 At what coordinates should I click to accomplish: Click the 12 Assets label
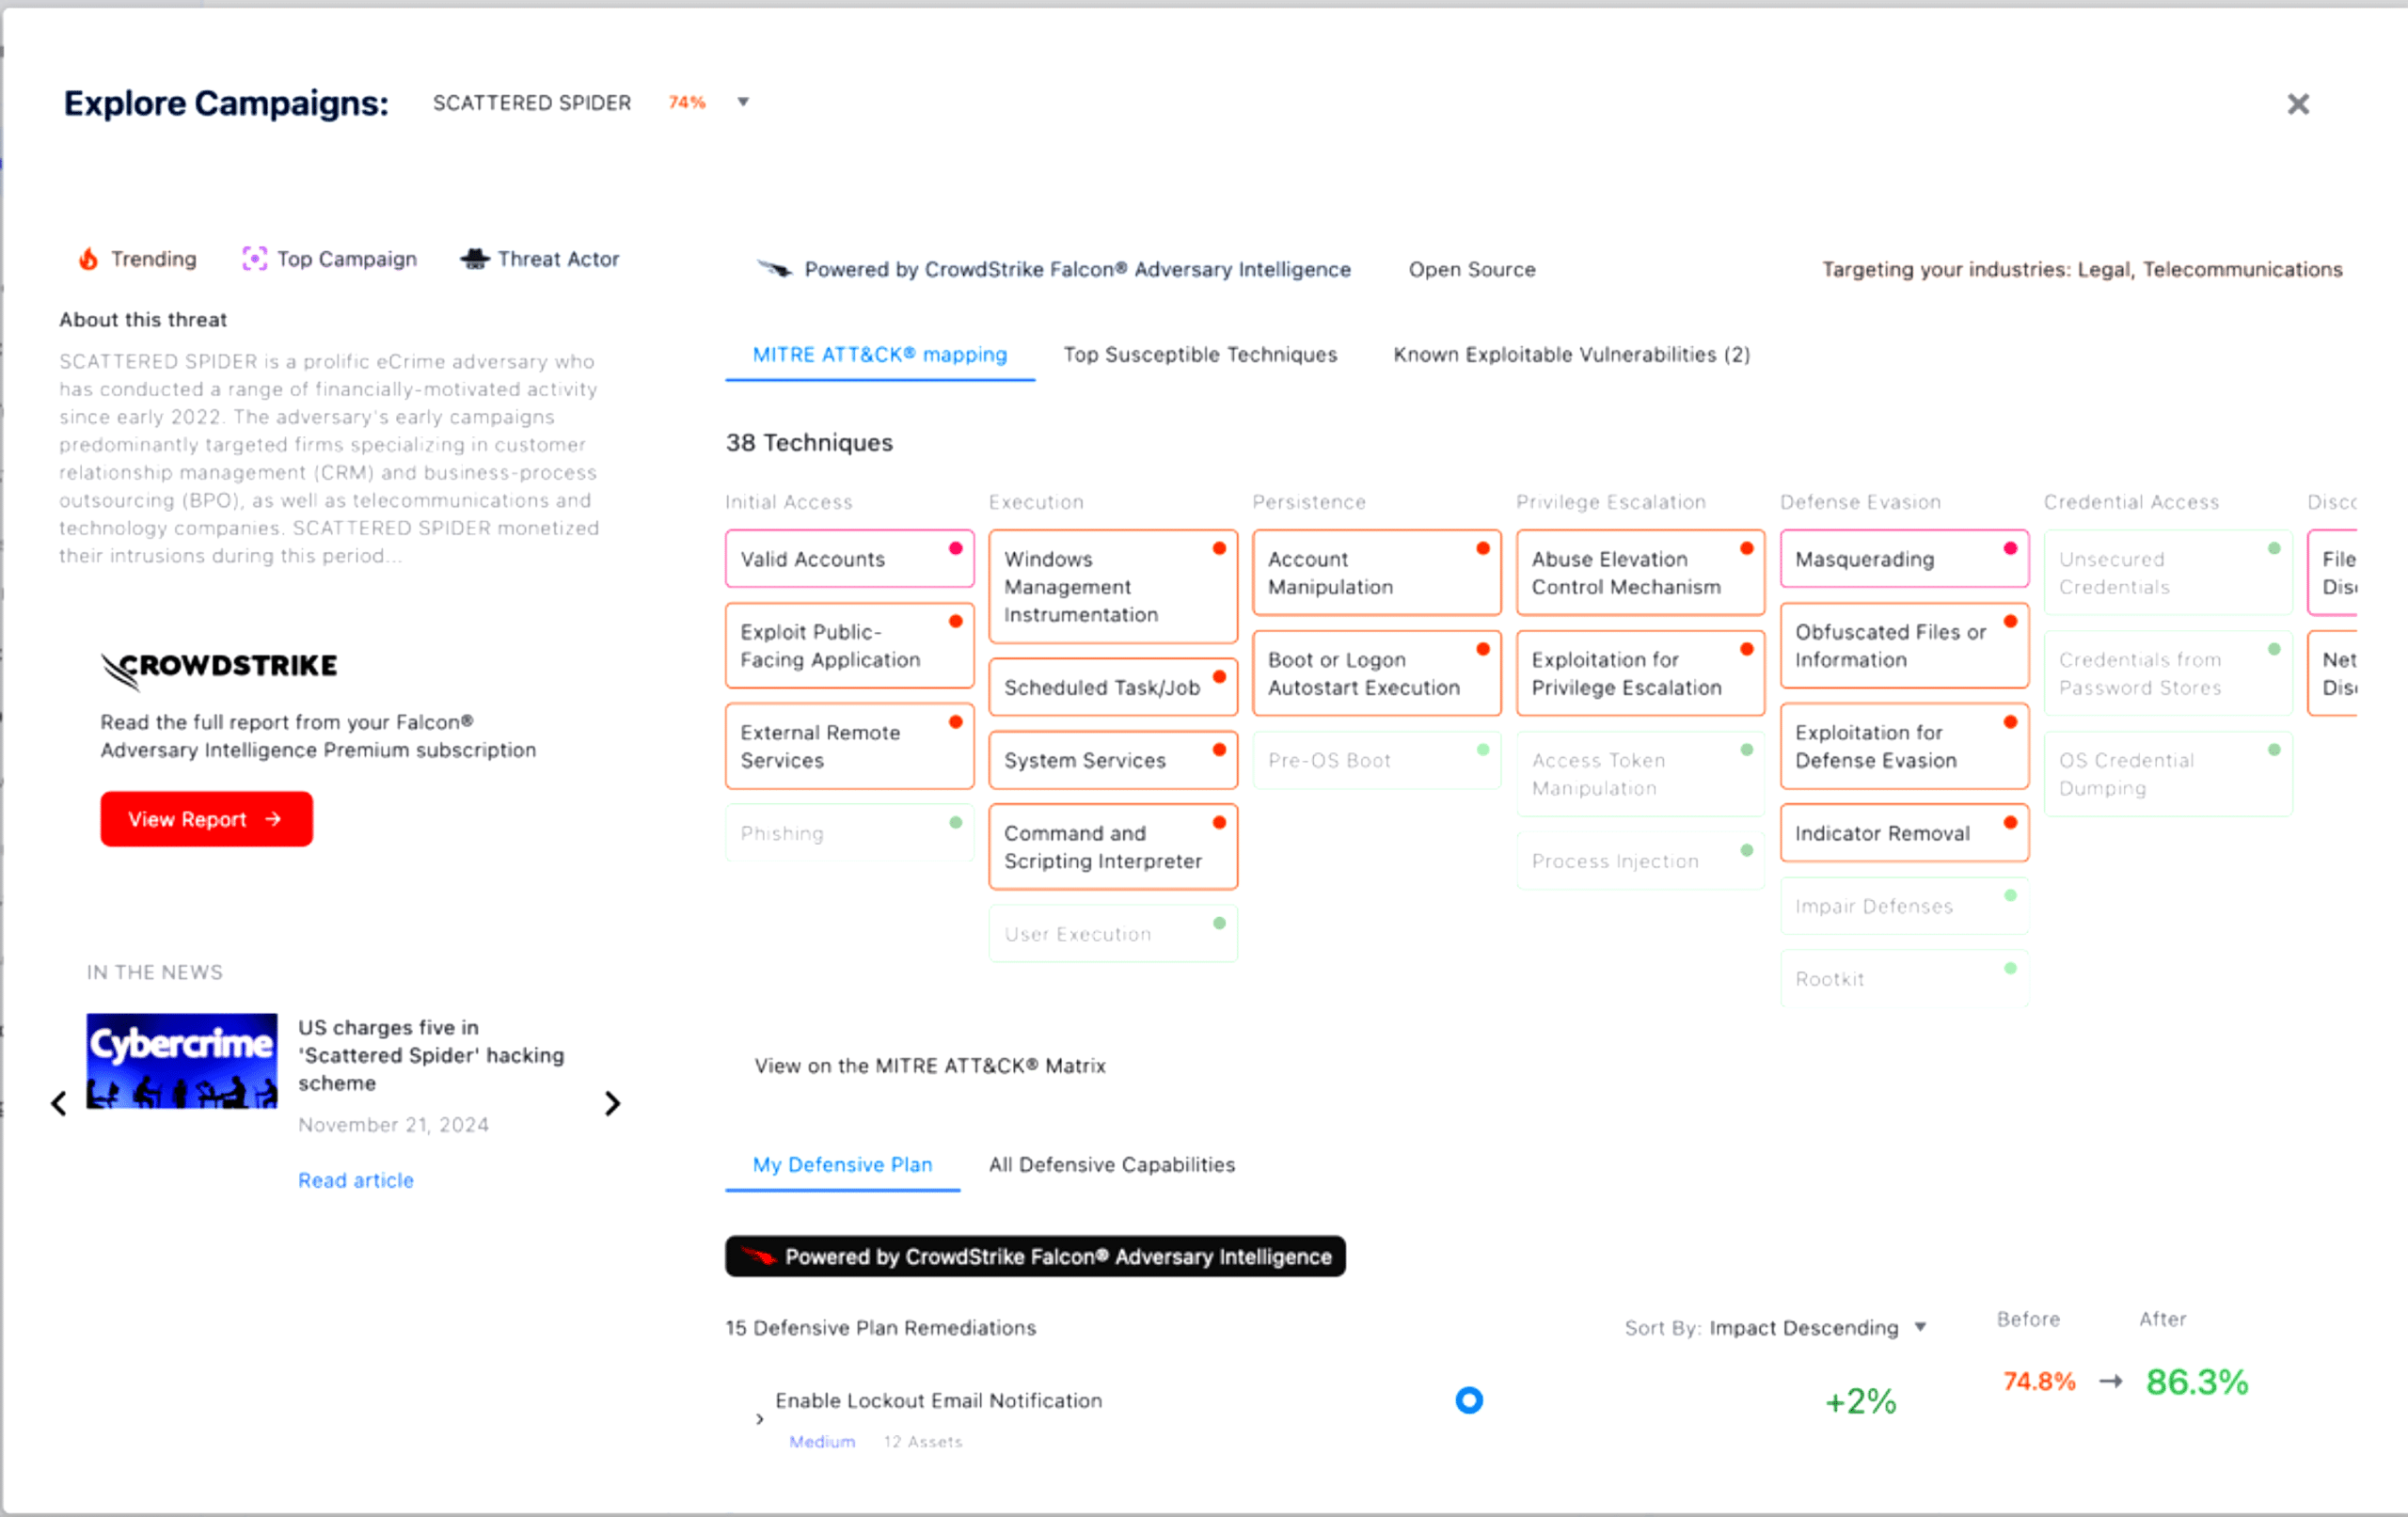tap(923, 1442)
